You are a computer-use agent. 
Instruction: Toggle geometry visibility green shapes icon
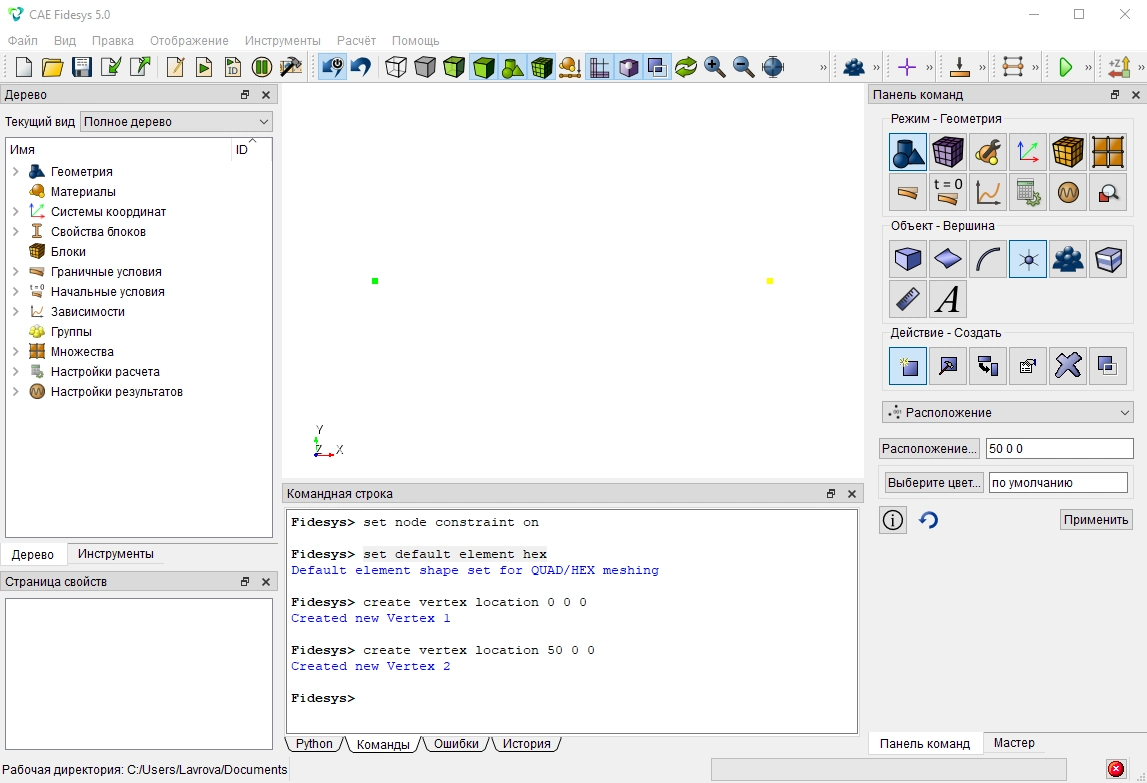(513, 67)
